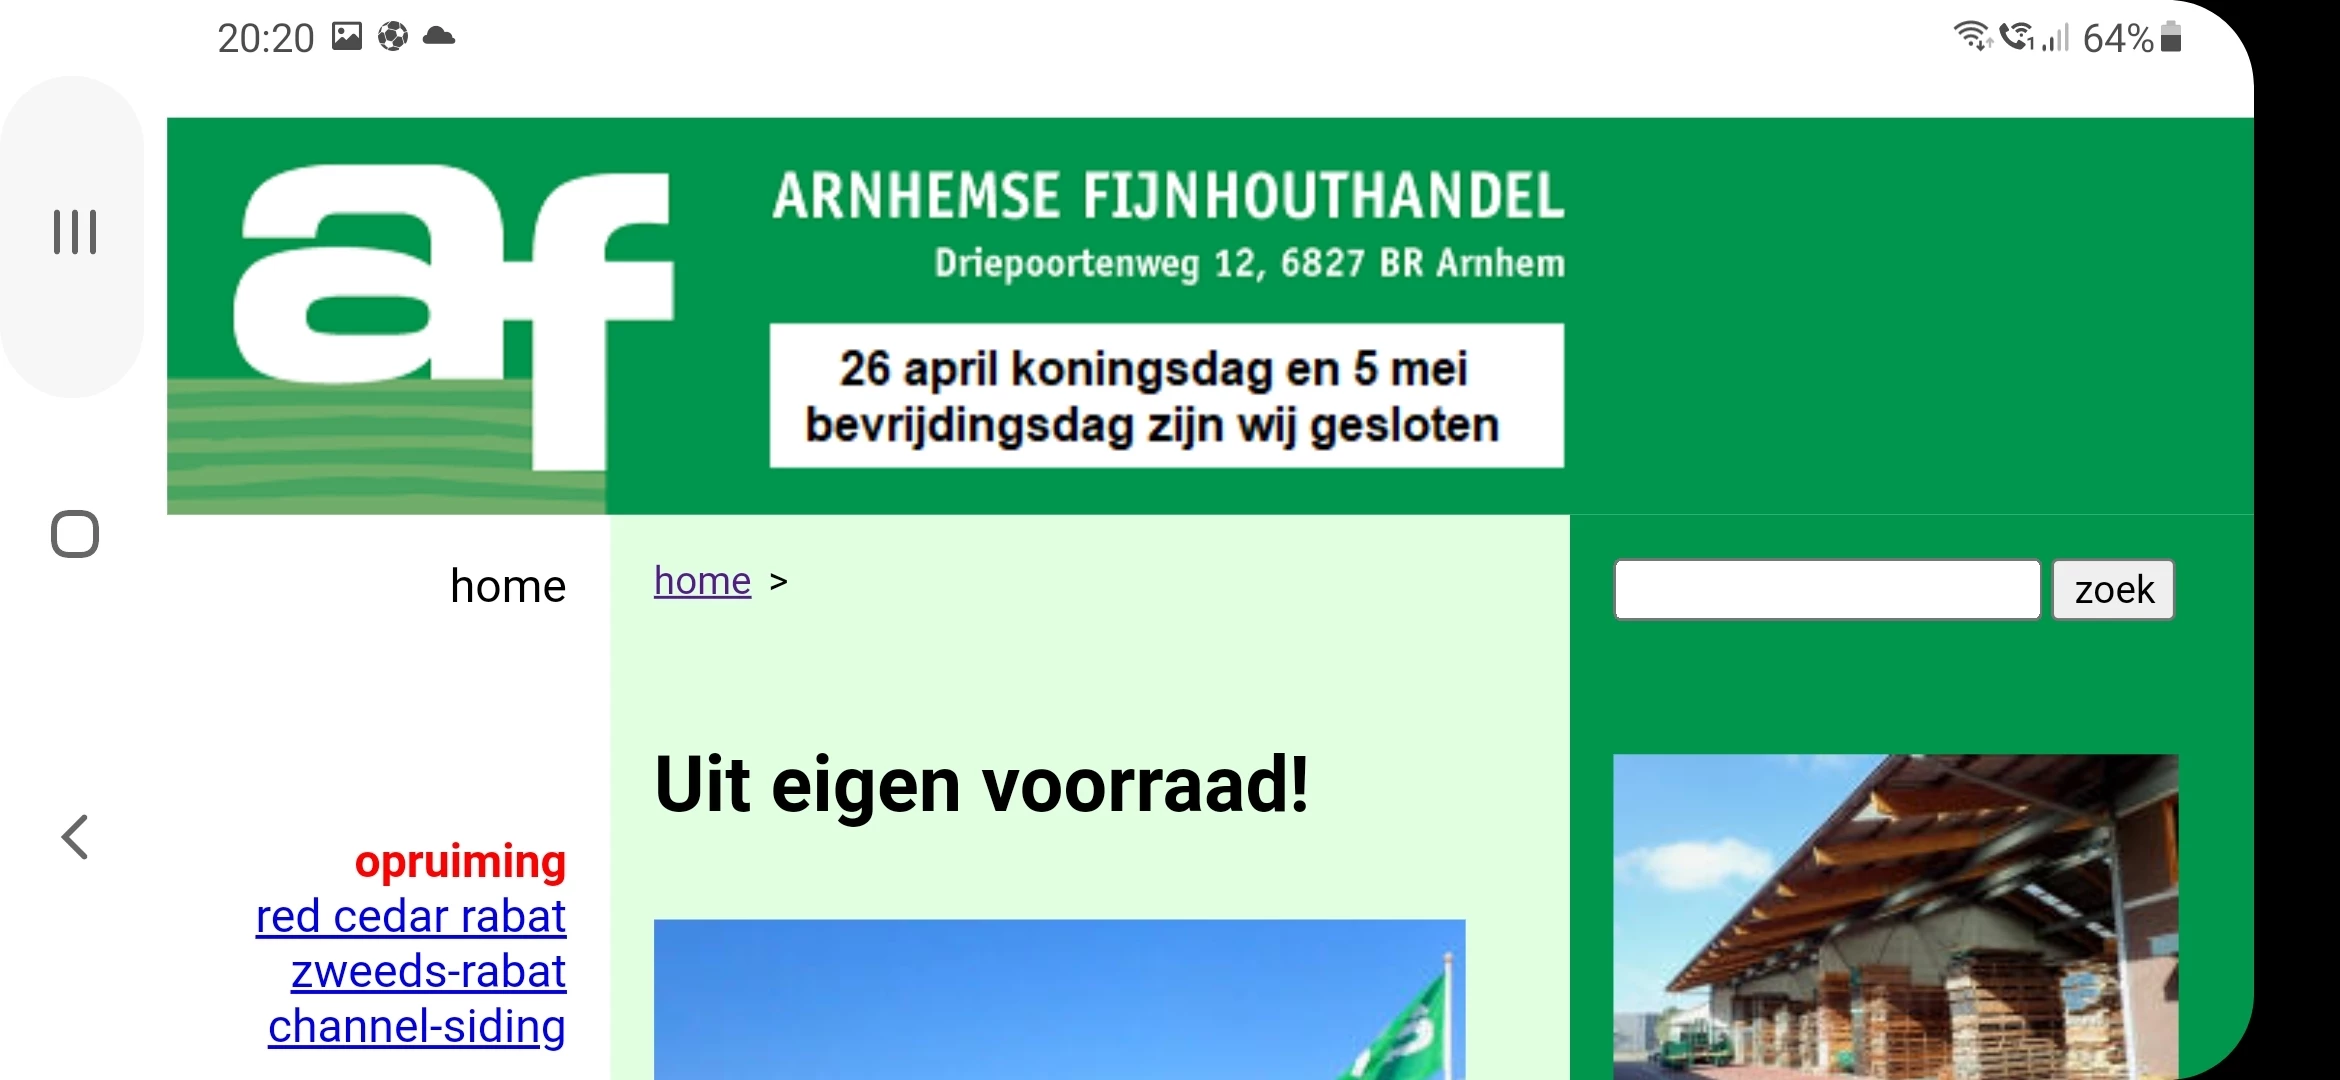Click the white 'af' company logo
2340x1080 pixels.
[x=452, y=316]
